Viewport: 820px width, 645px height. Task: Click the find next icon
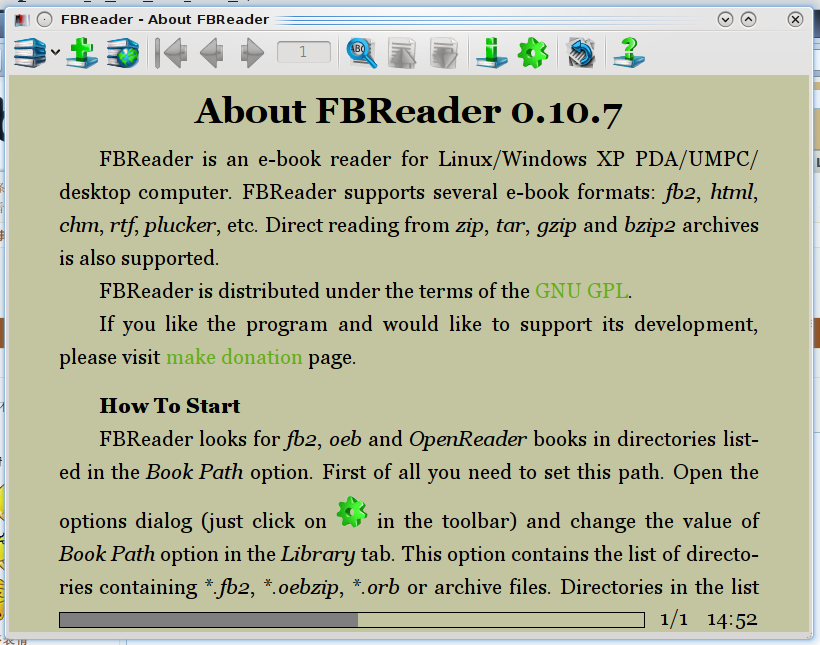tap(444, 53)
